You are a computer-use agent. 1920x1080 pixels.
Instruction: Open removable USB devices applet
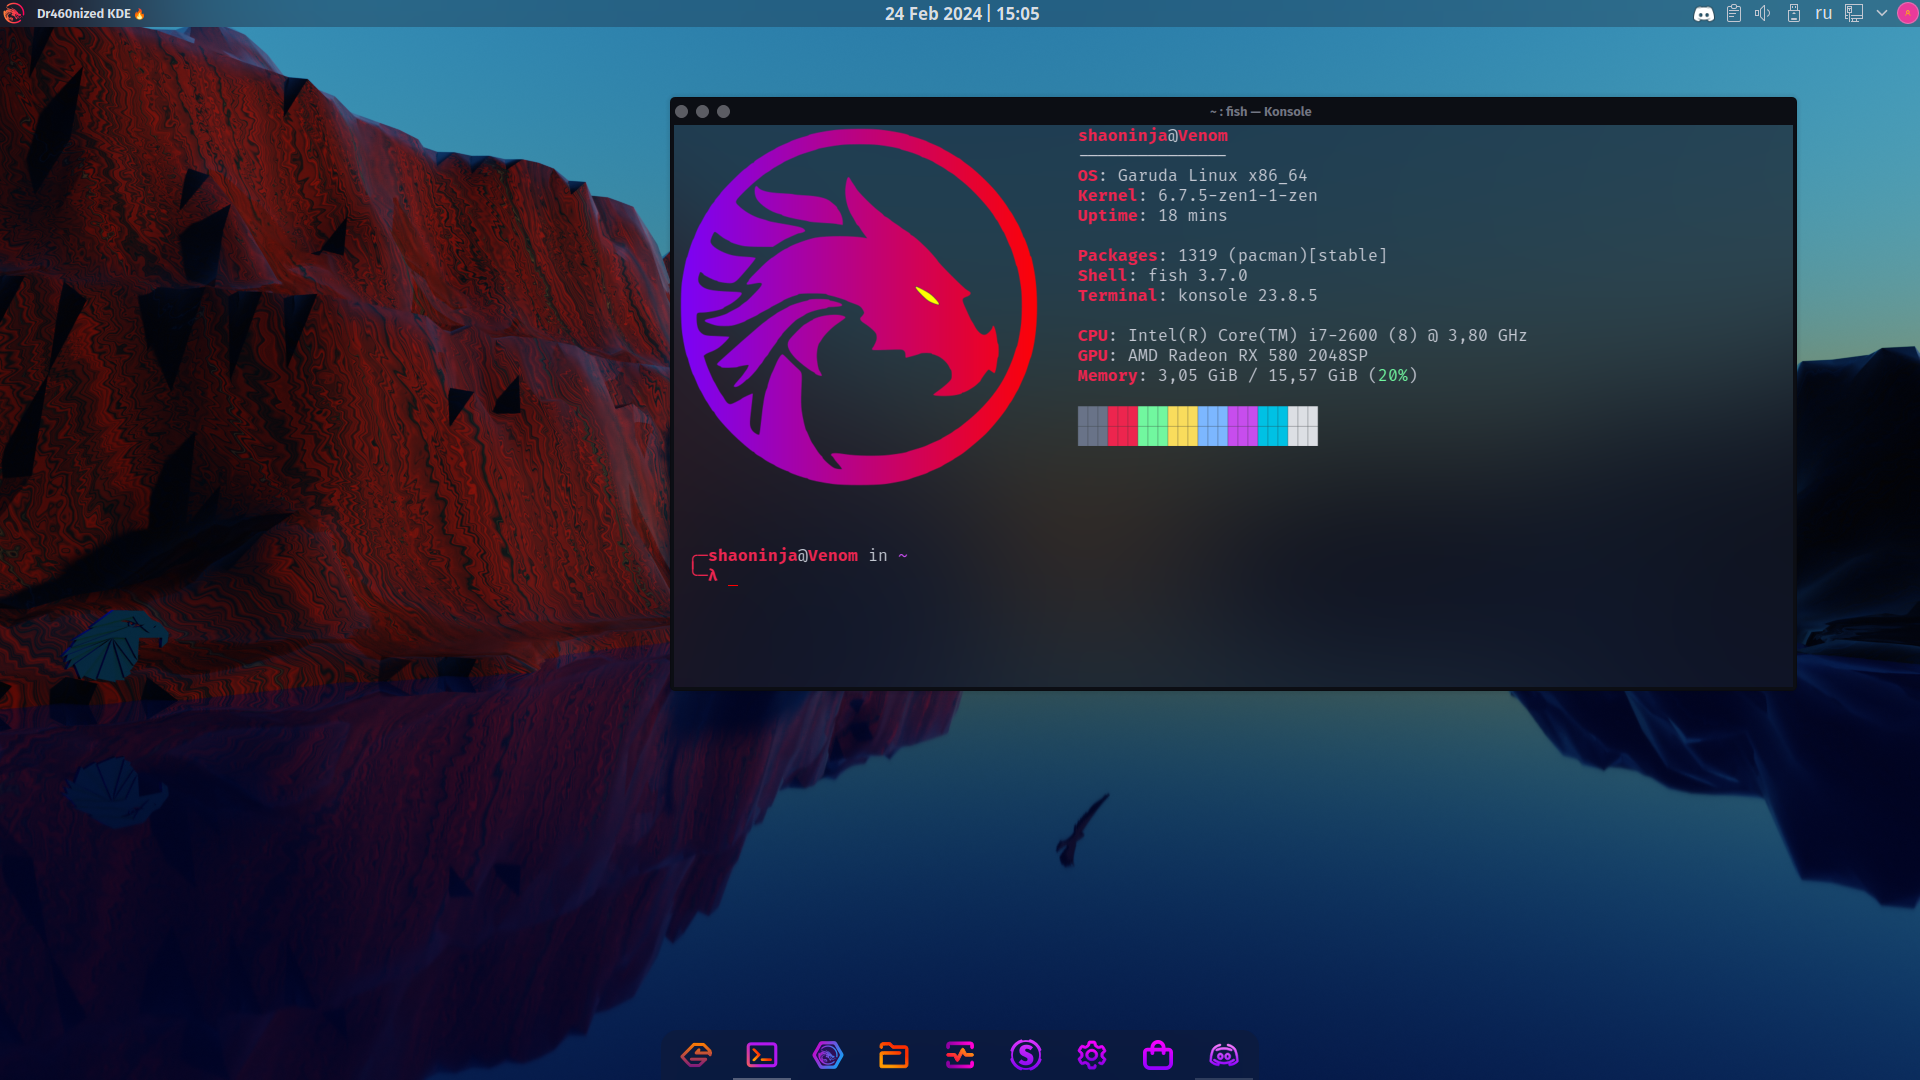point(1794,14)
